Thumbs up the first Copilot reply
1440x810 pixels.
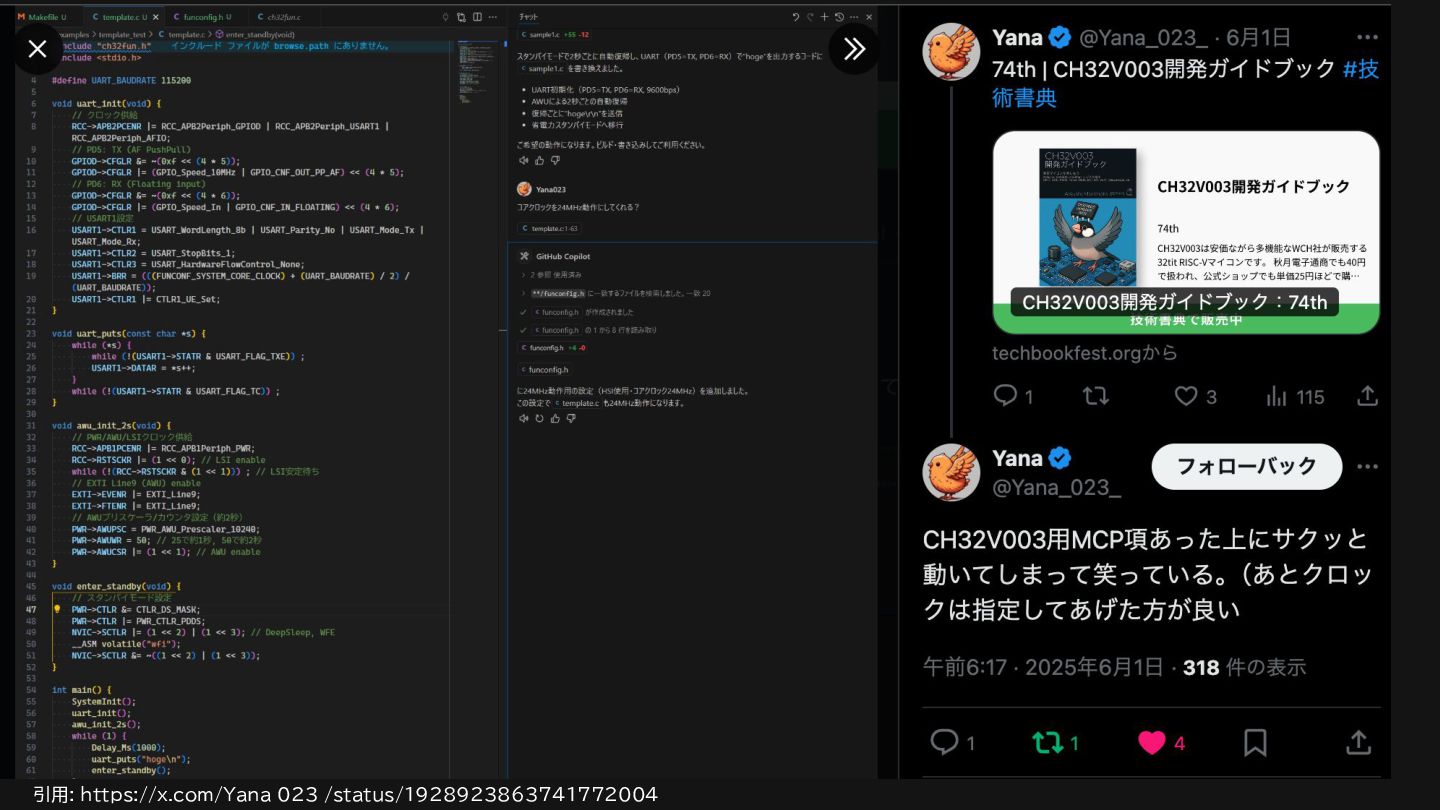(x=540, y=160)
